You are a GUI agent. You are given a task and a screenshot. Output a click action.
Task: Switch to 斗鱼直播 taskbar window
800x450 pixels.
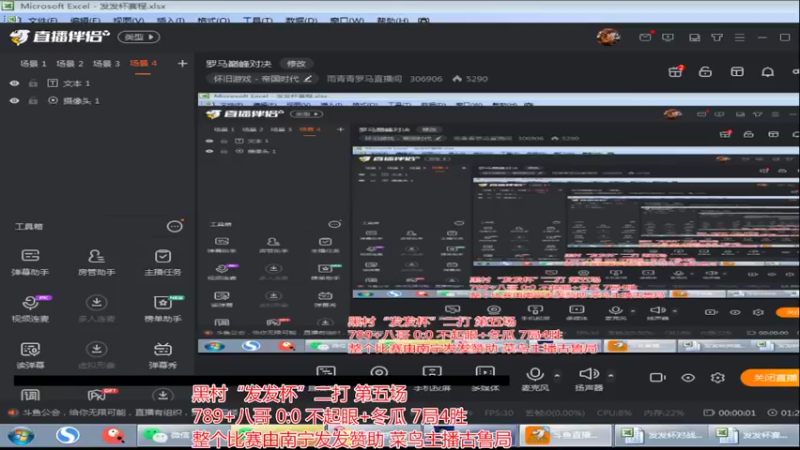pos(566,435)
